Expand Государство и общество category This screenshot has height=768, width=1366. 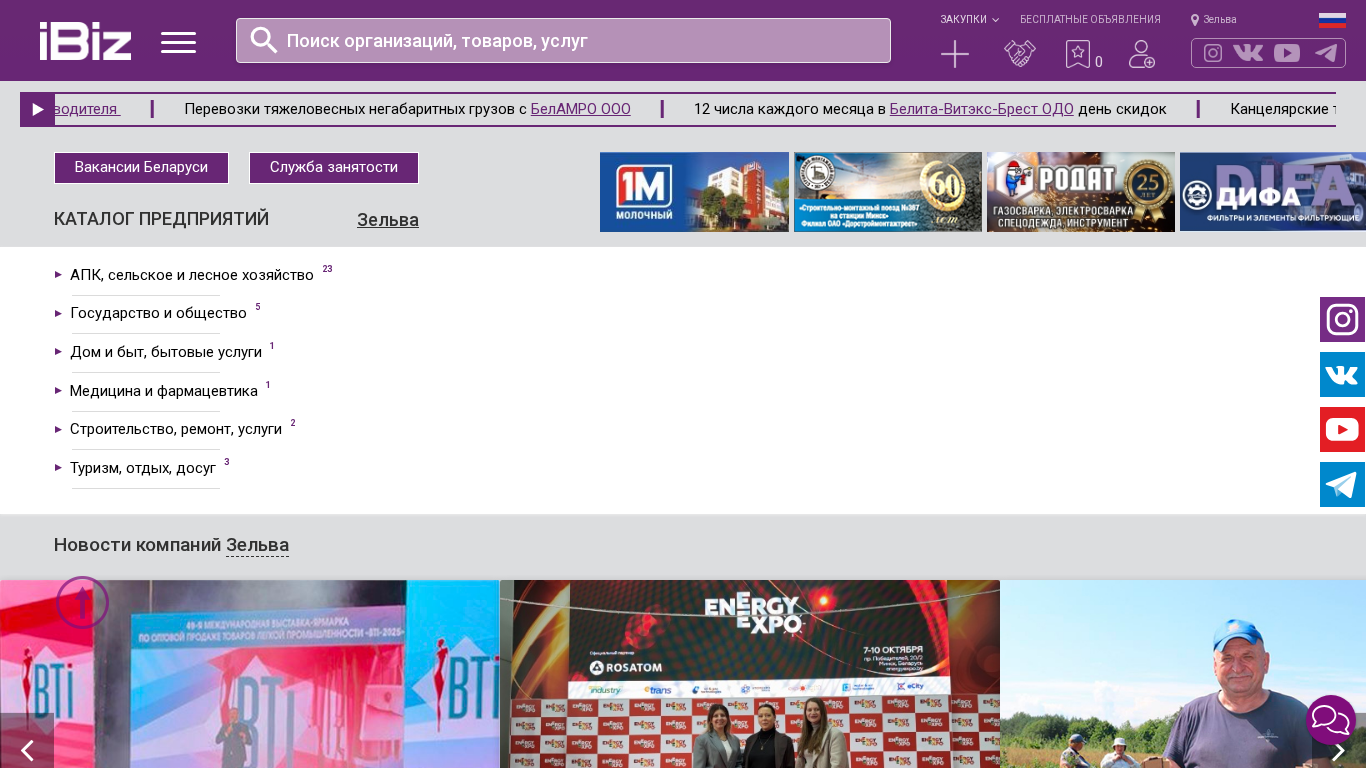[x=158, y=313]
